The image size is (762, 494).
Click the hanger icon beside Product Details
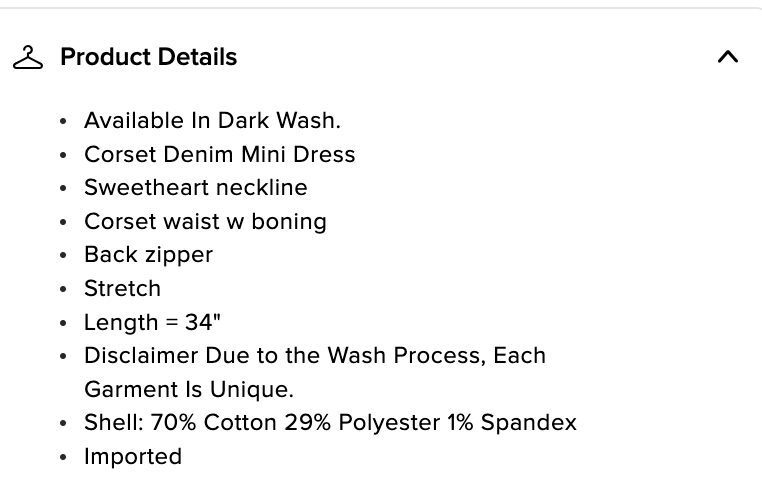28,57
